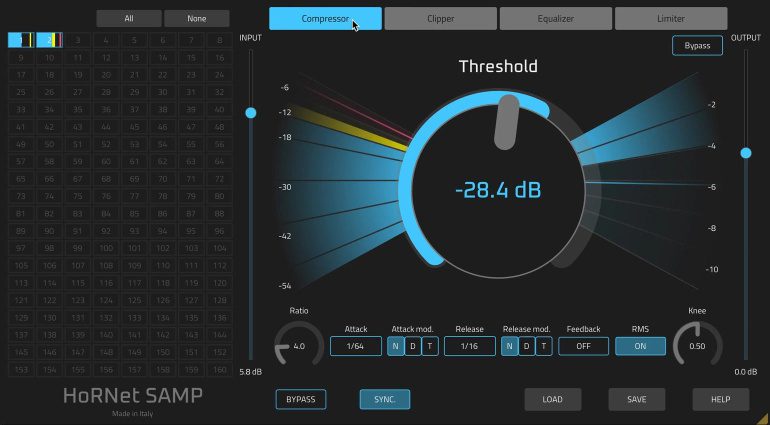The width and height of the screenshot is (770, 425).
Task: Select T in Release mod.
Action: click(542, 346)
